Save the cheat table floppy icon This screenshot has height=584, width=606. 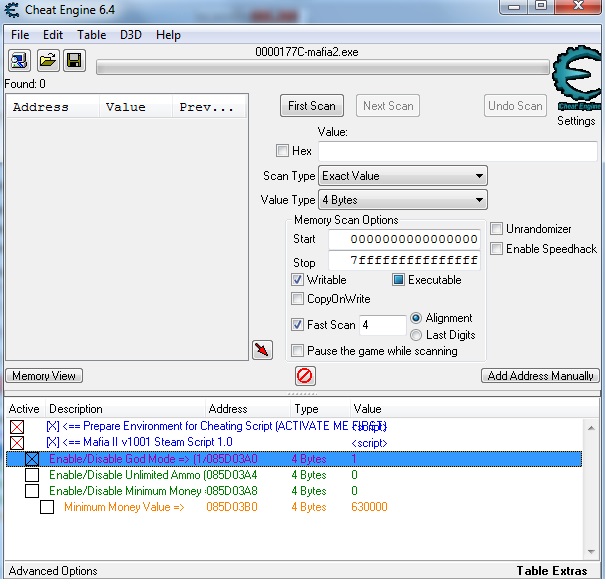pyautogui.click(x=74, y=61)
